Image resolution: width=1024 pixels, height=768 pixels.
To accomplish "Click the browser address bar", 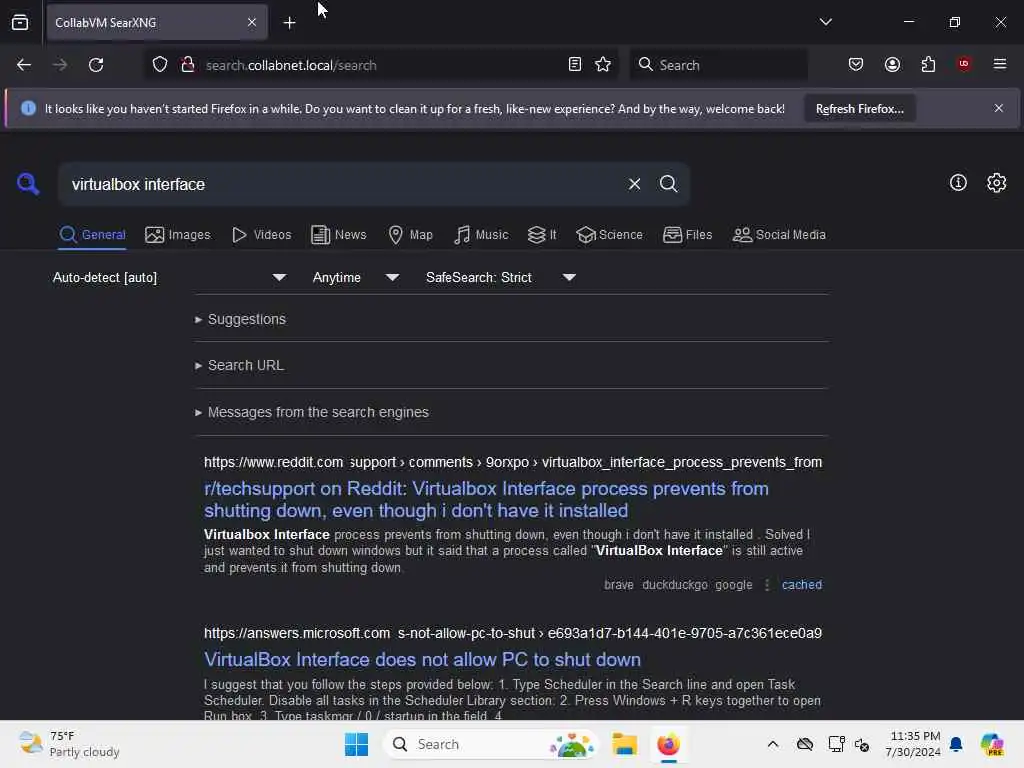I will coord(382,65).
